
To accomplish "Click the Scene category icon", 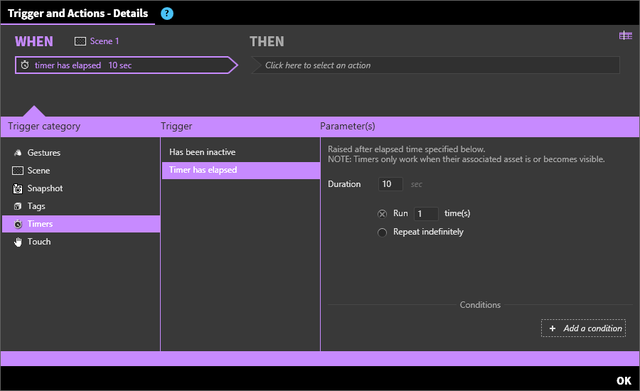I will pyautogui.click(x=18, y=171).
